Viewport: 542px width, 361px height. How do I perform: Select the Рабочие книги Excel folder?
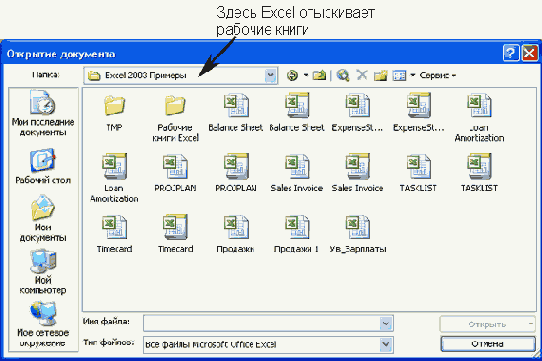(x=175, y=118)
